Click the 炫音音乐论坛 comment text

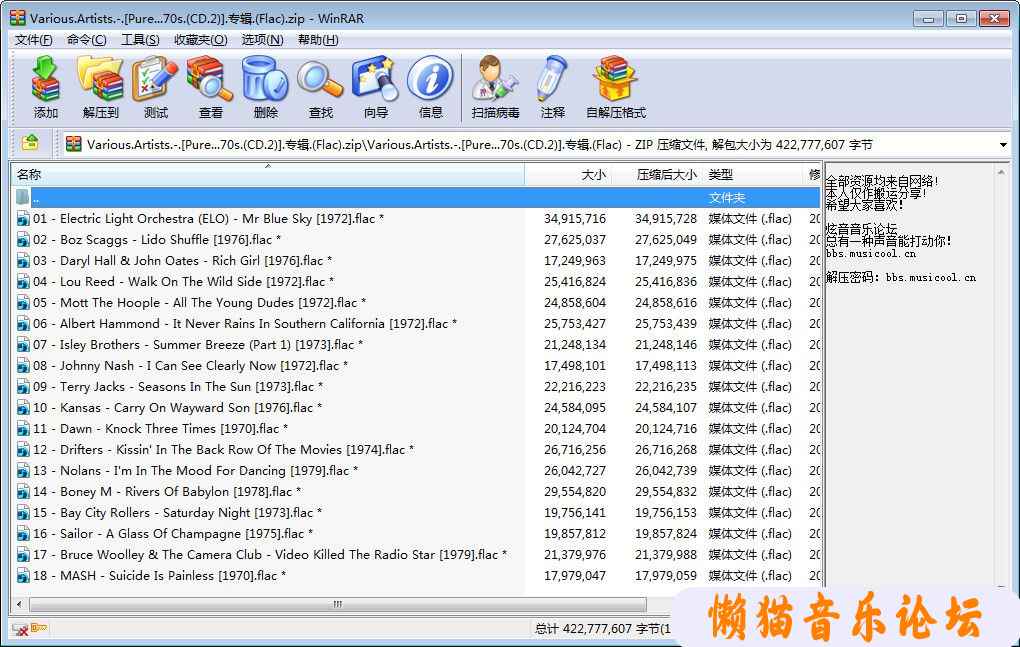point(862,229)
